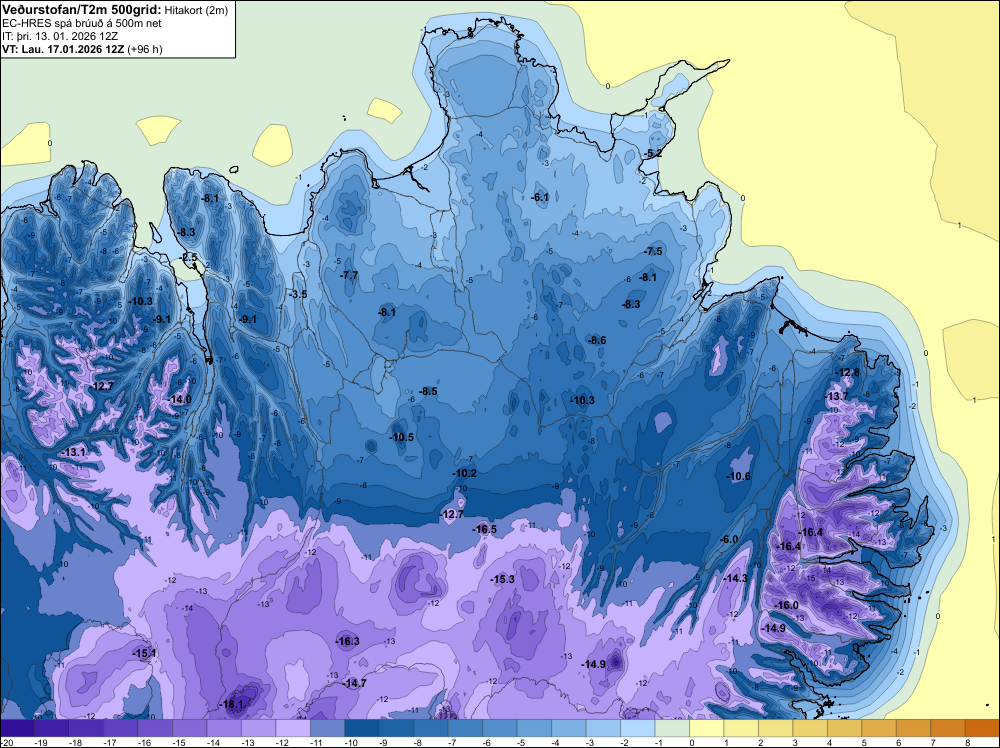Viewport: 1000px width, 748px height.
Task: Select the legend swatch labeled -7
Action: [466, 728]
